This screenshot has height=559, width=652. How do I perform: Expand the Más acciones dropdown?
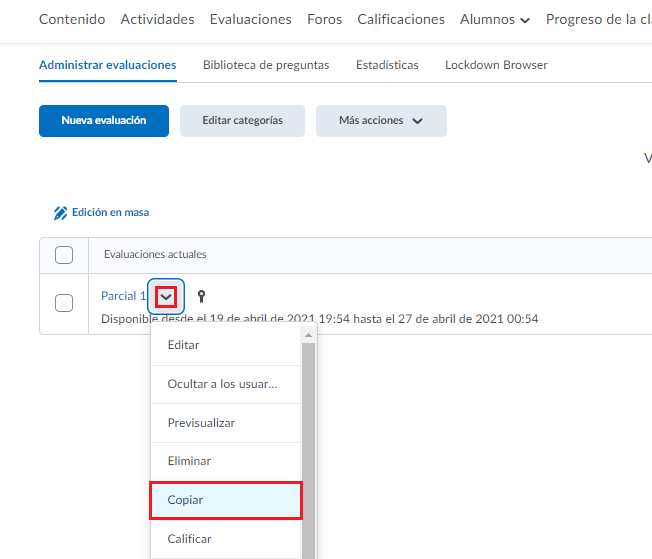381,121
